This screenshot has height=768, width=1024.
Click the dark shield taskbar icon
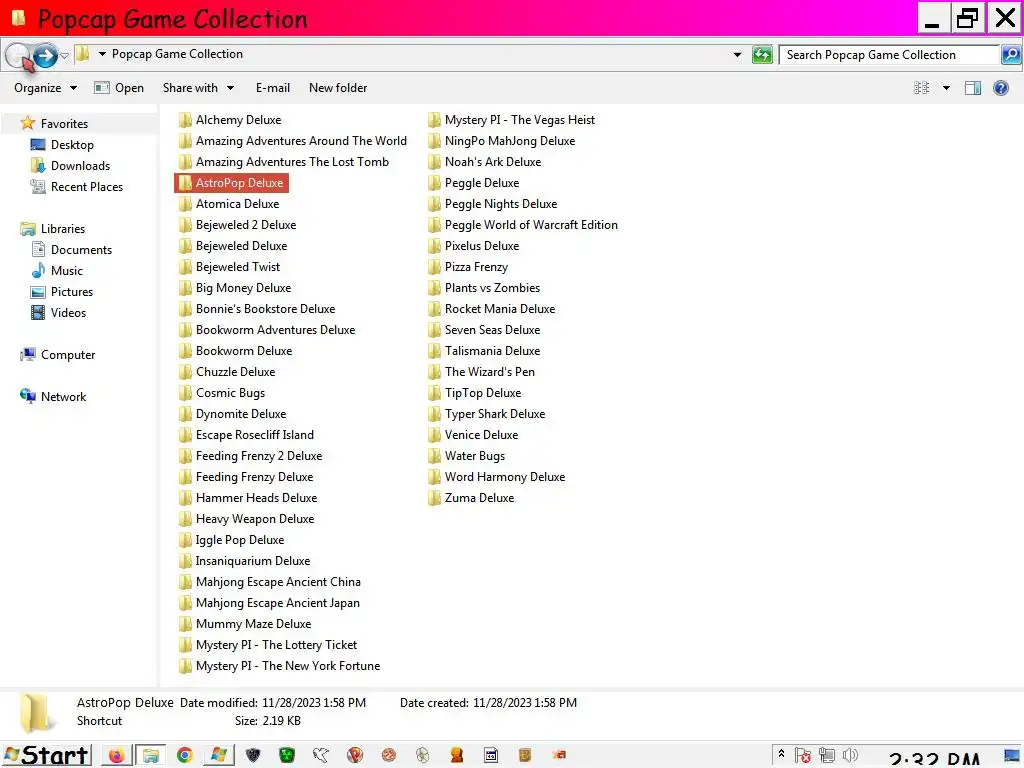click(x=253, y=756)
